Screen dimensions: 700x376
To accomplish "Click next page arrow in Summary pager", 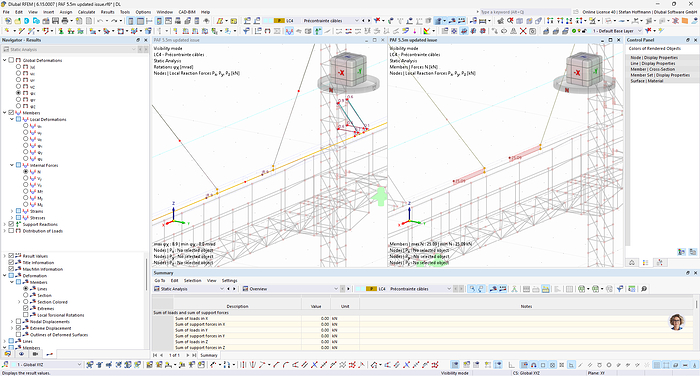I will (188, 355).
